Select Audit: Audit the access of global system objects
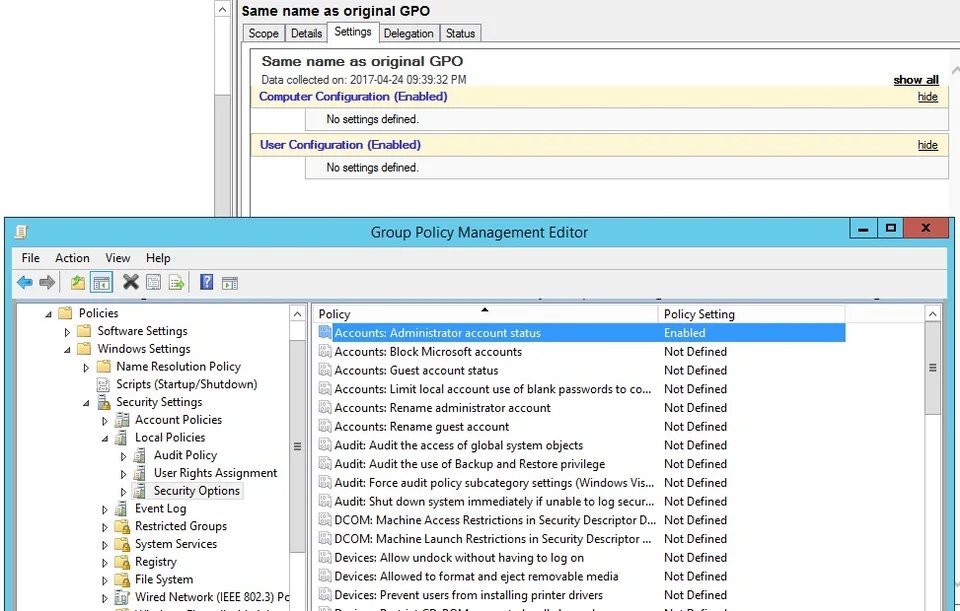Screen dimensions: 960x611 point(459,445)
